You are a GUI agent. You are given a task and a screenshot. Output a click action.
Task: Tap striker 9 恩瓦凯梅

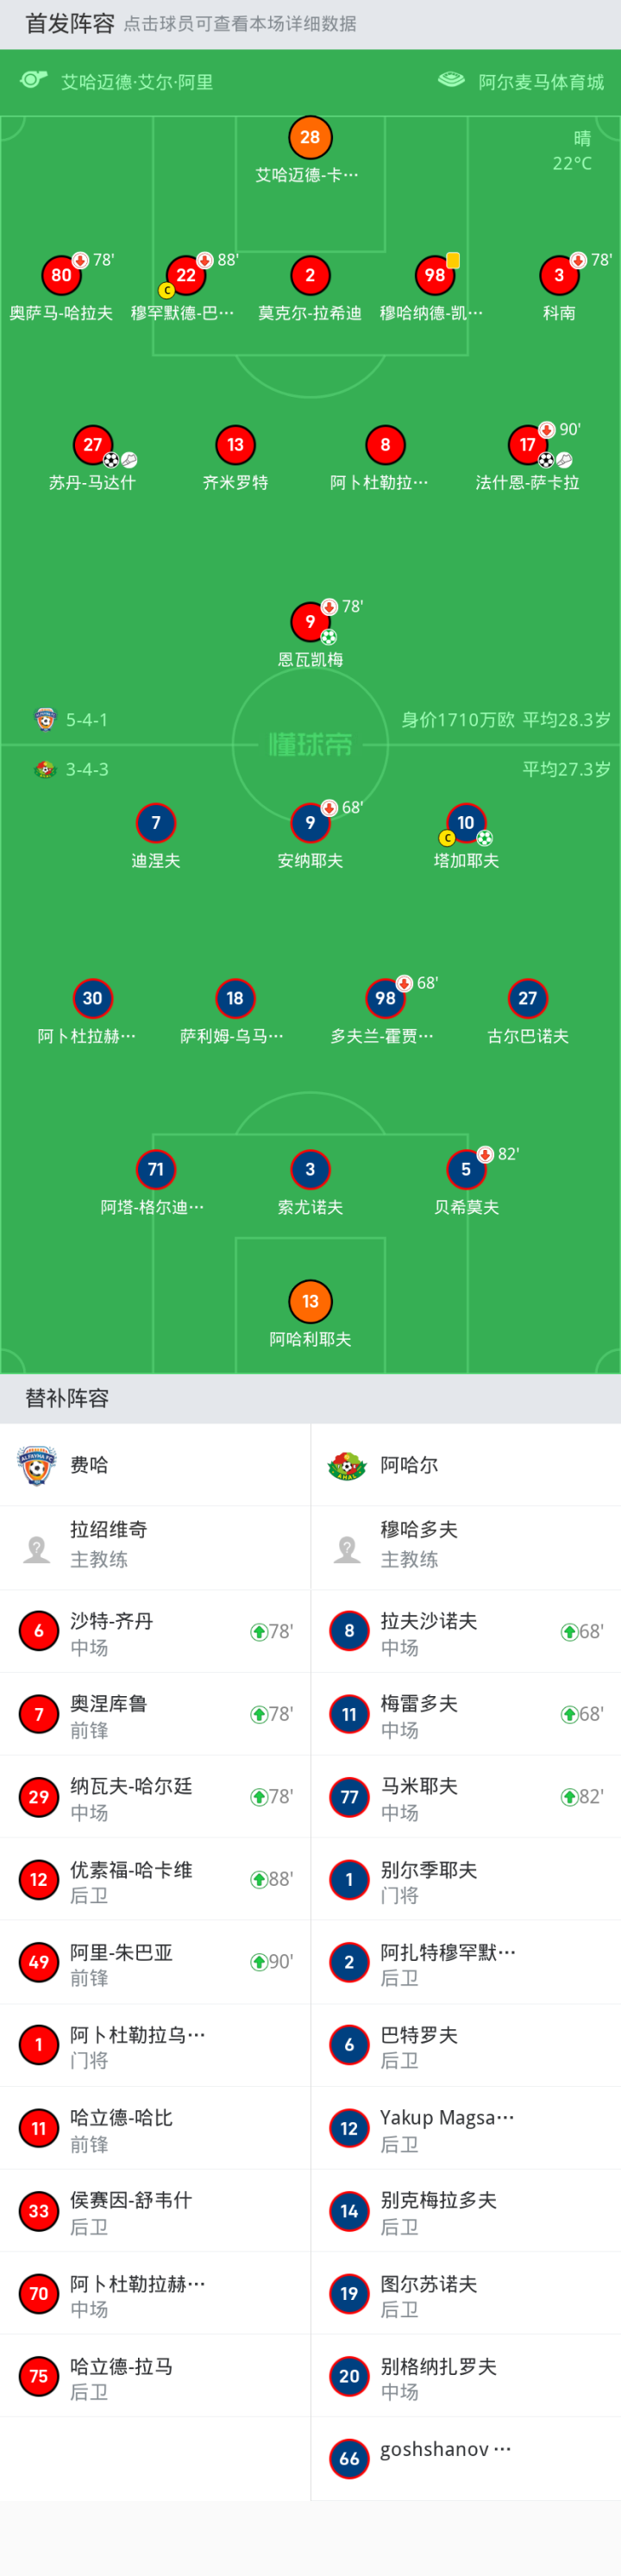pyautogui.click(x=310, y=622)
